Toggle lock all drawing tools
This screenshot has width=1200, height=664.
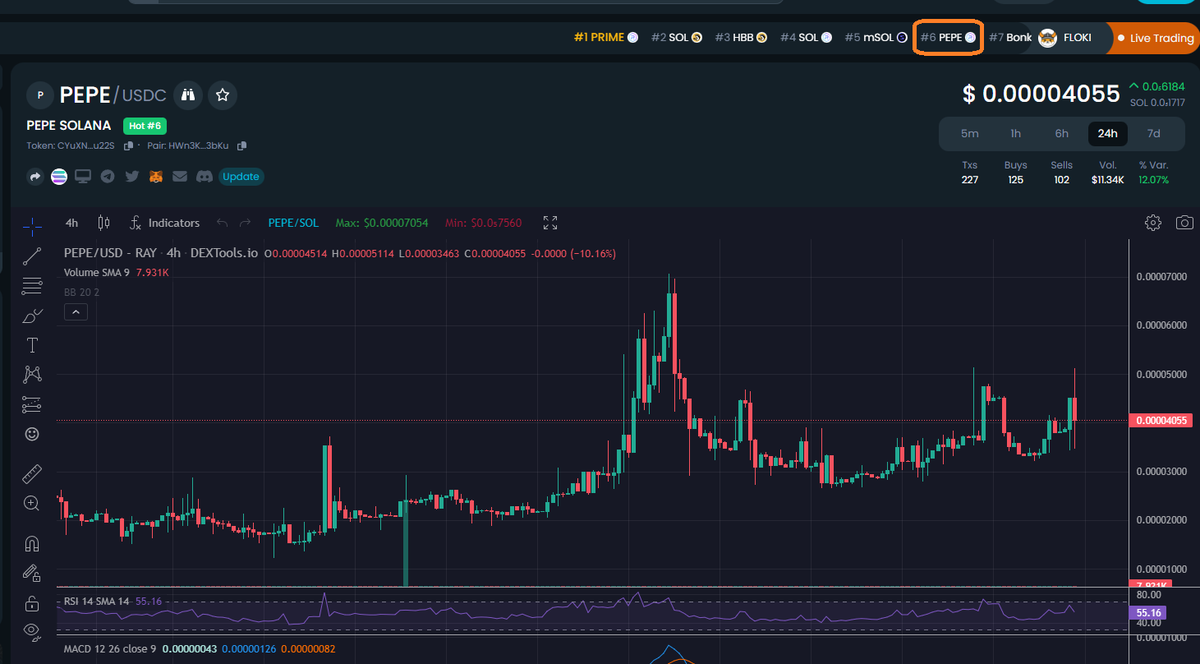coord(32,603)
